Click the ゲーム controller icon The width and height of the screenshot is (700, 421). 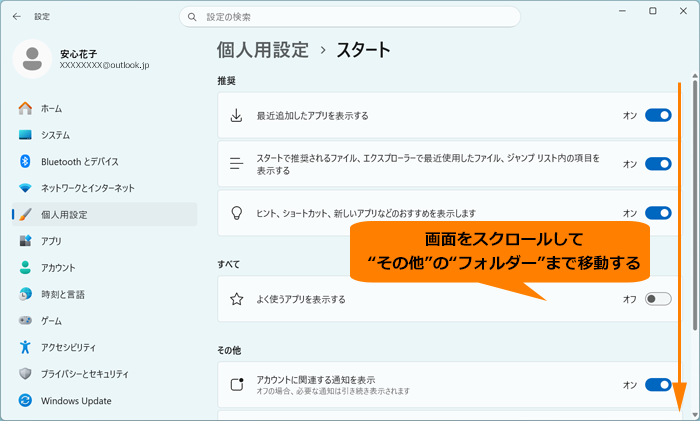(25, 320)
